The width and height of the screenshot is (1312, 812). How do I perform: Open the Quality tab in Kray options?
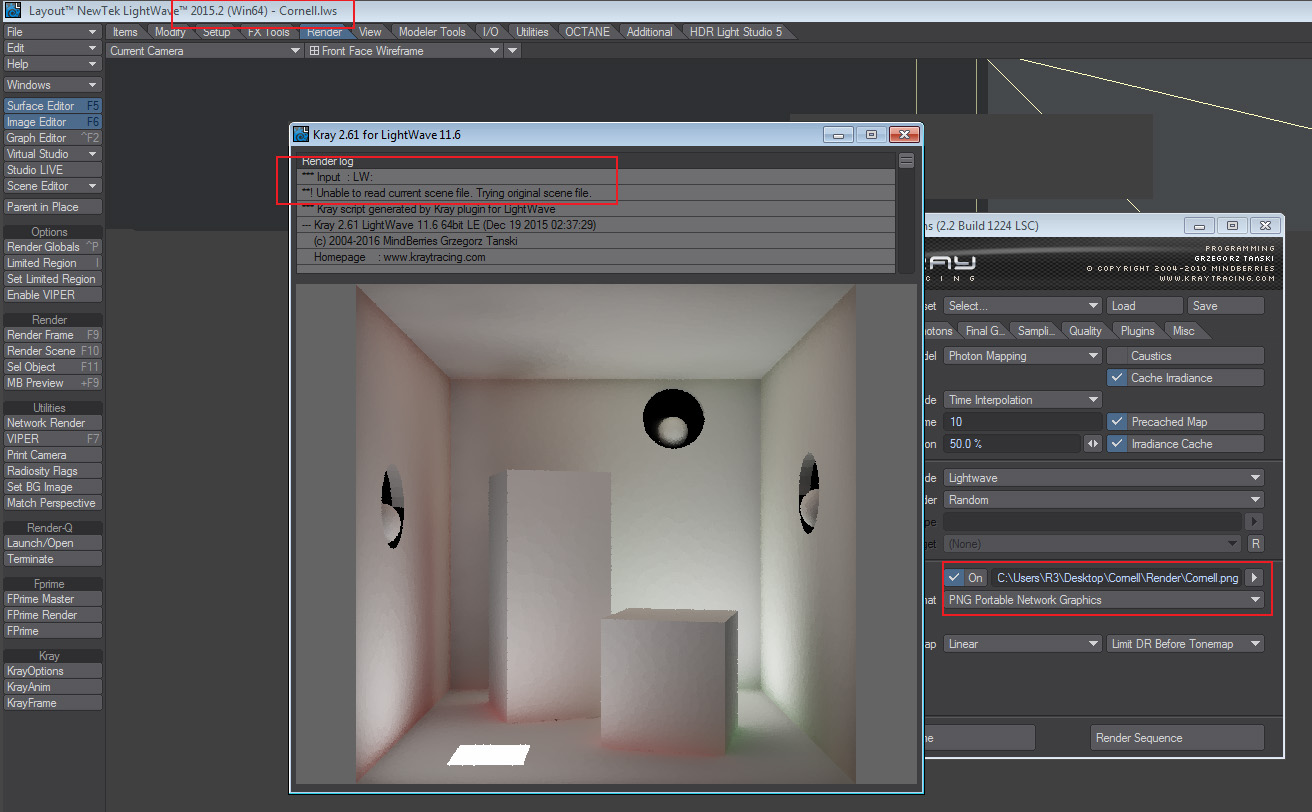coord(1085,331)
